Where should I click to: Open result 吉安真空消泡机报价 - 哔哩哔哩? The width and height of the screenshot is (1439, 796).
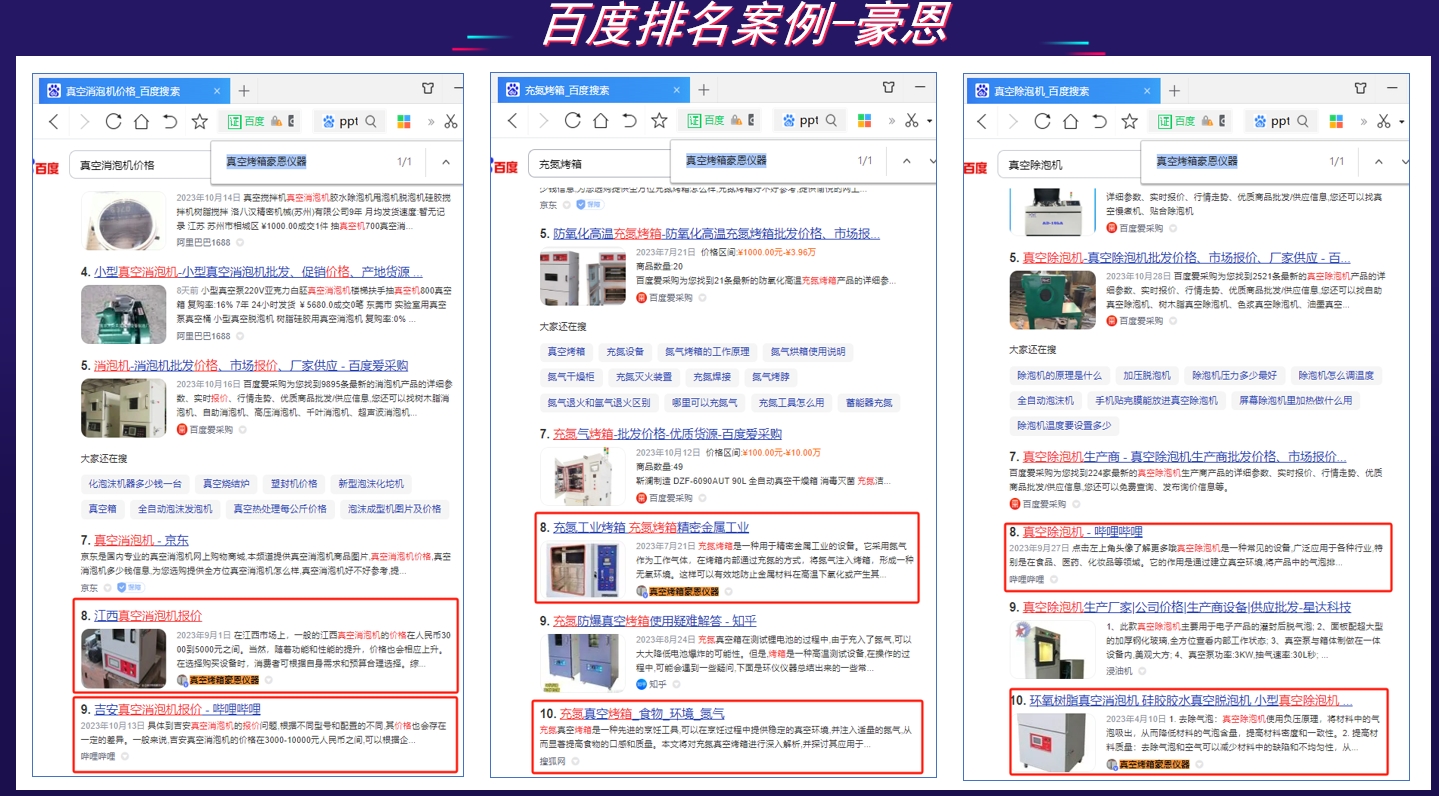click(x=177, y=709)
